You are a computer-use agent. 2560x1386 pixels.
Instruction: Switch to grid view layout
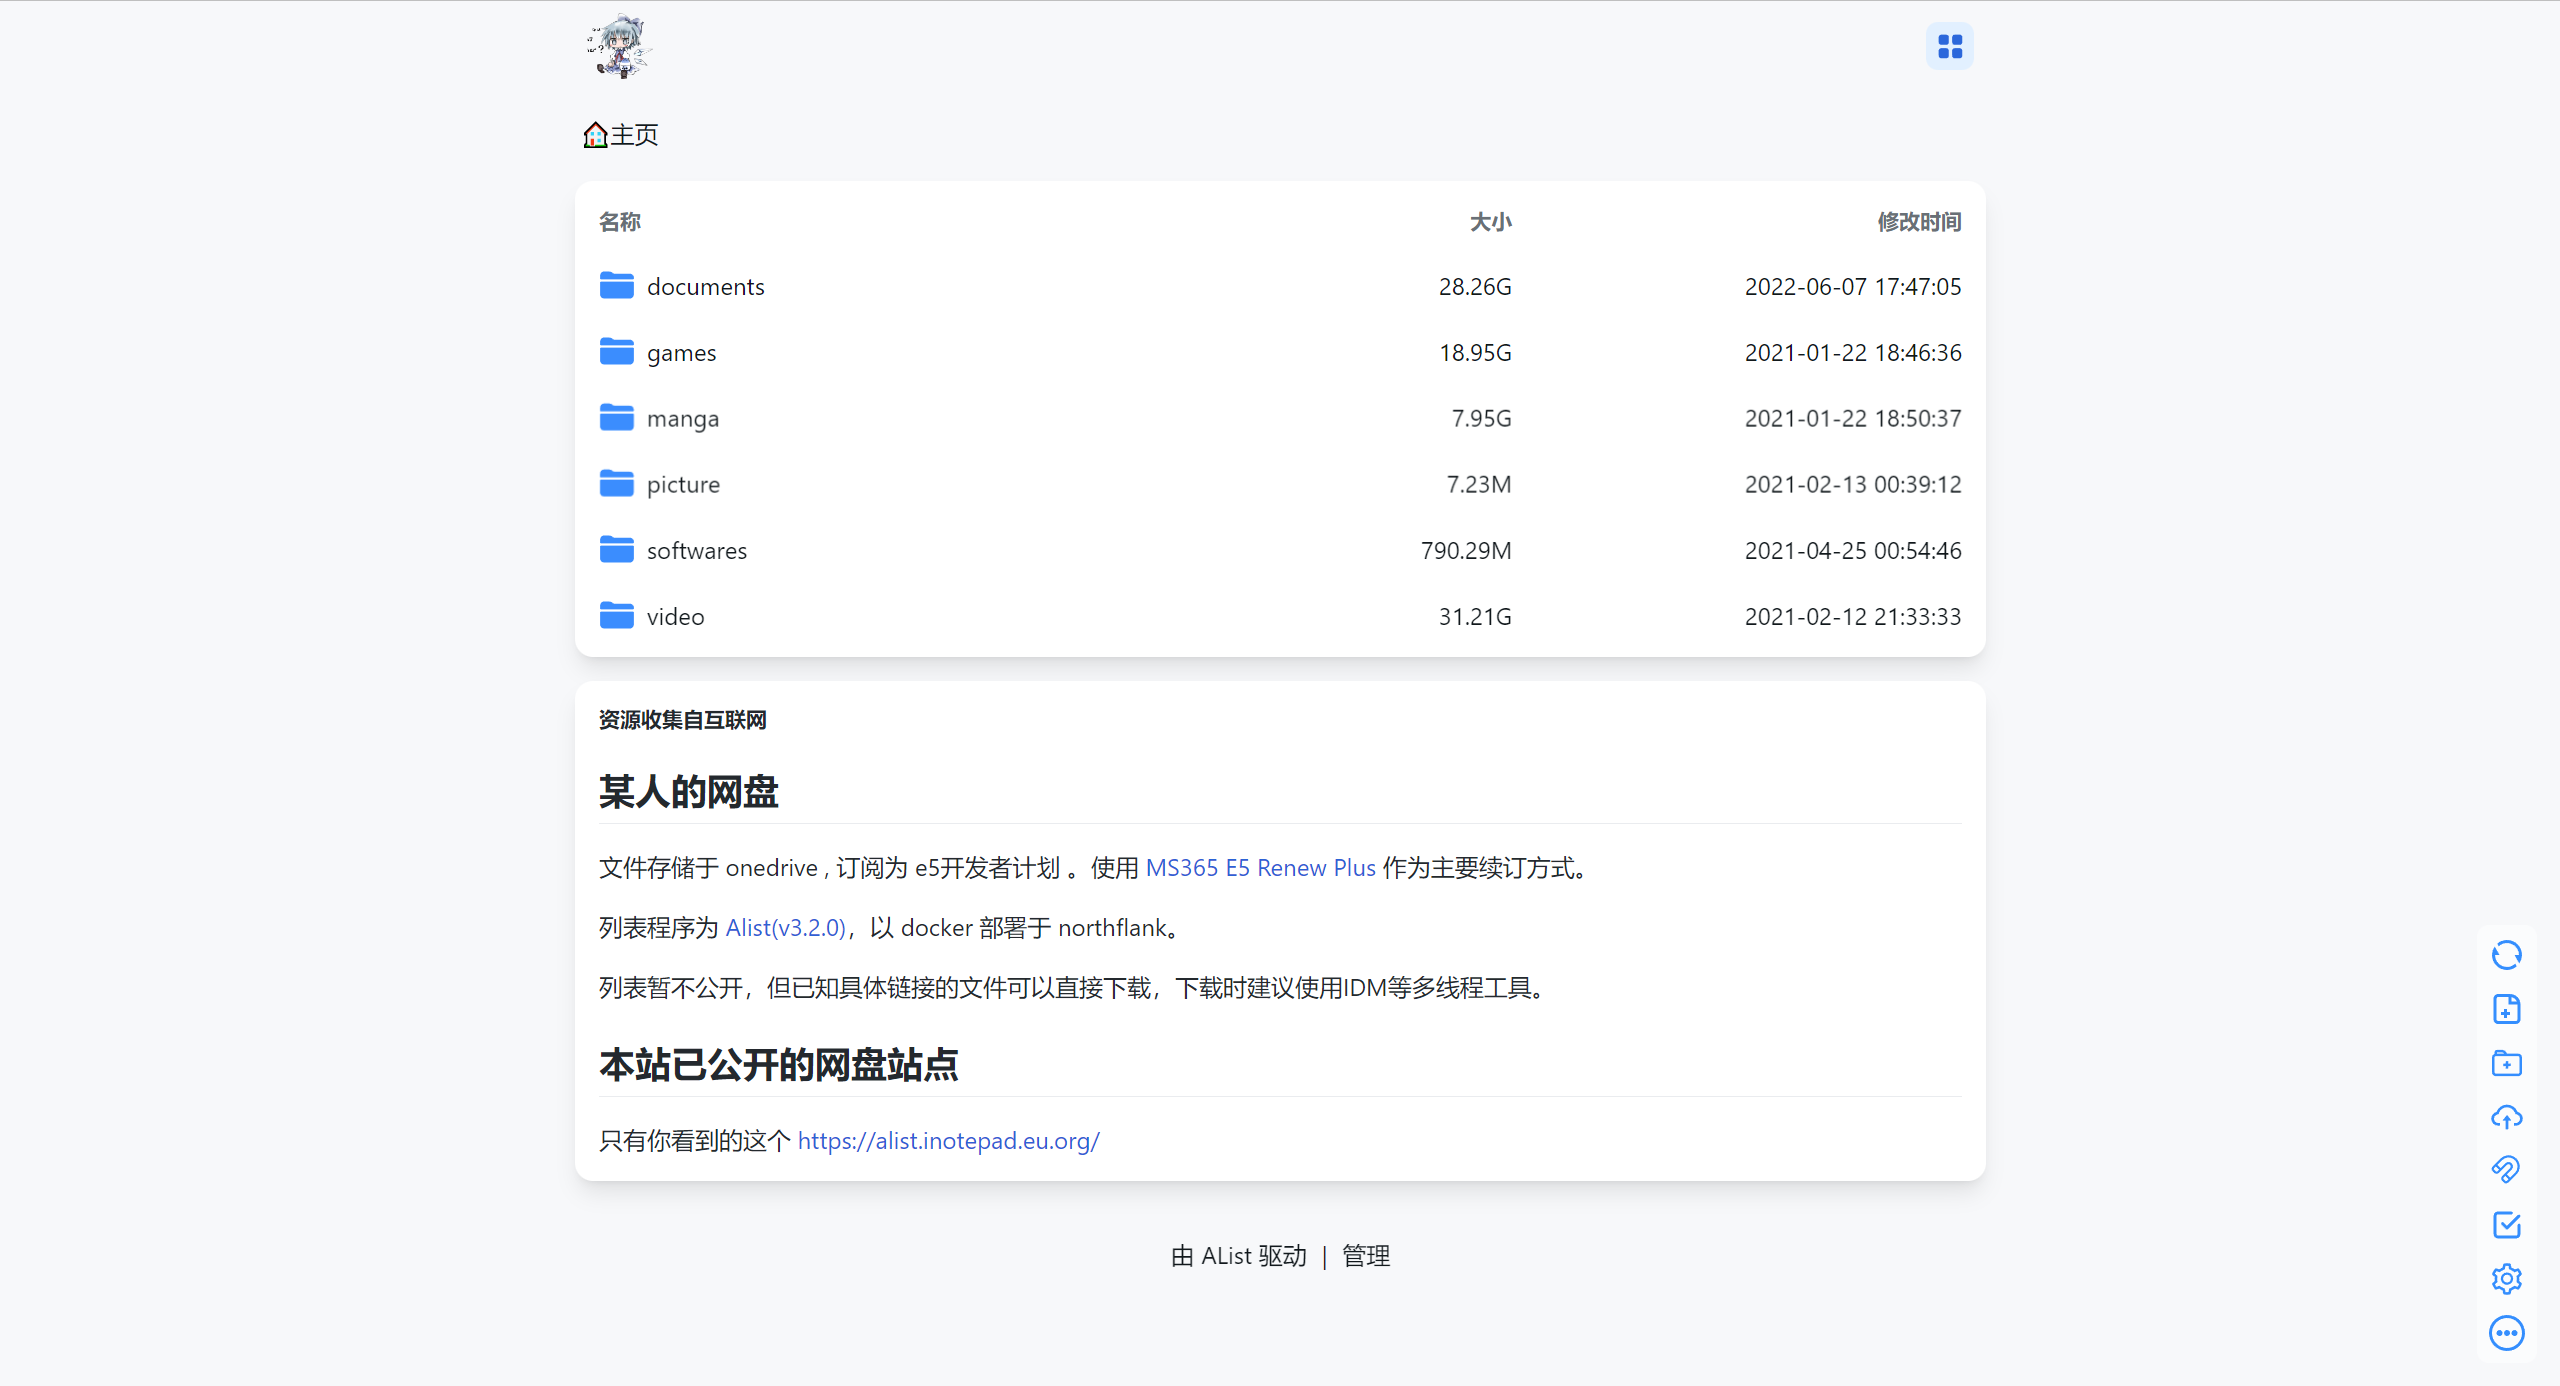(1949, 46)
